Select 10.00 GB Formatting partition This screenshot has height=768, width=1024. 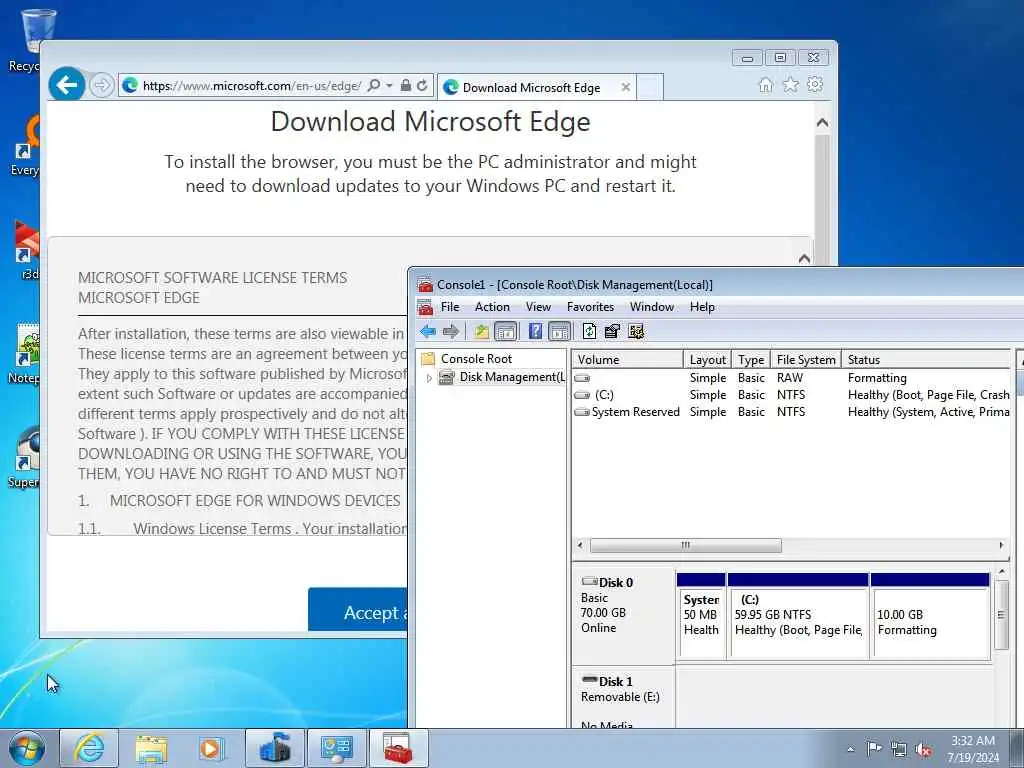(x=930, y=615)
